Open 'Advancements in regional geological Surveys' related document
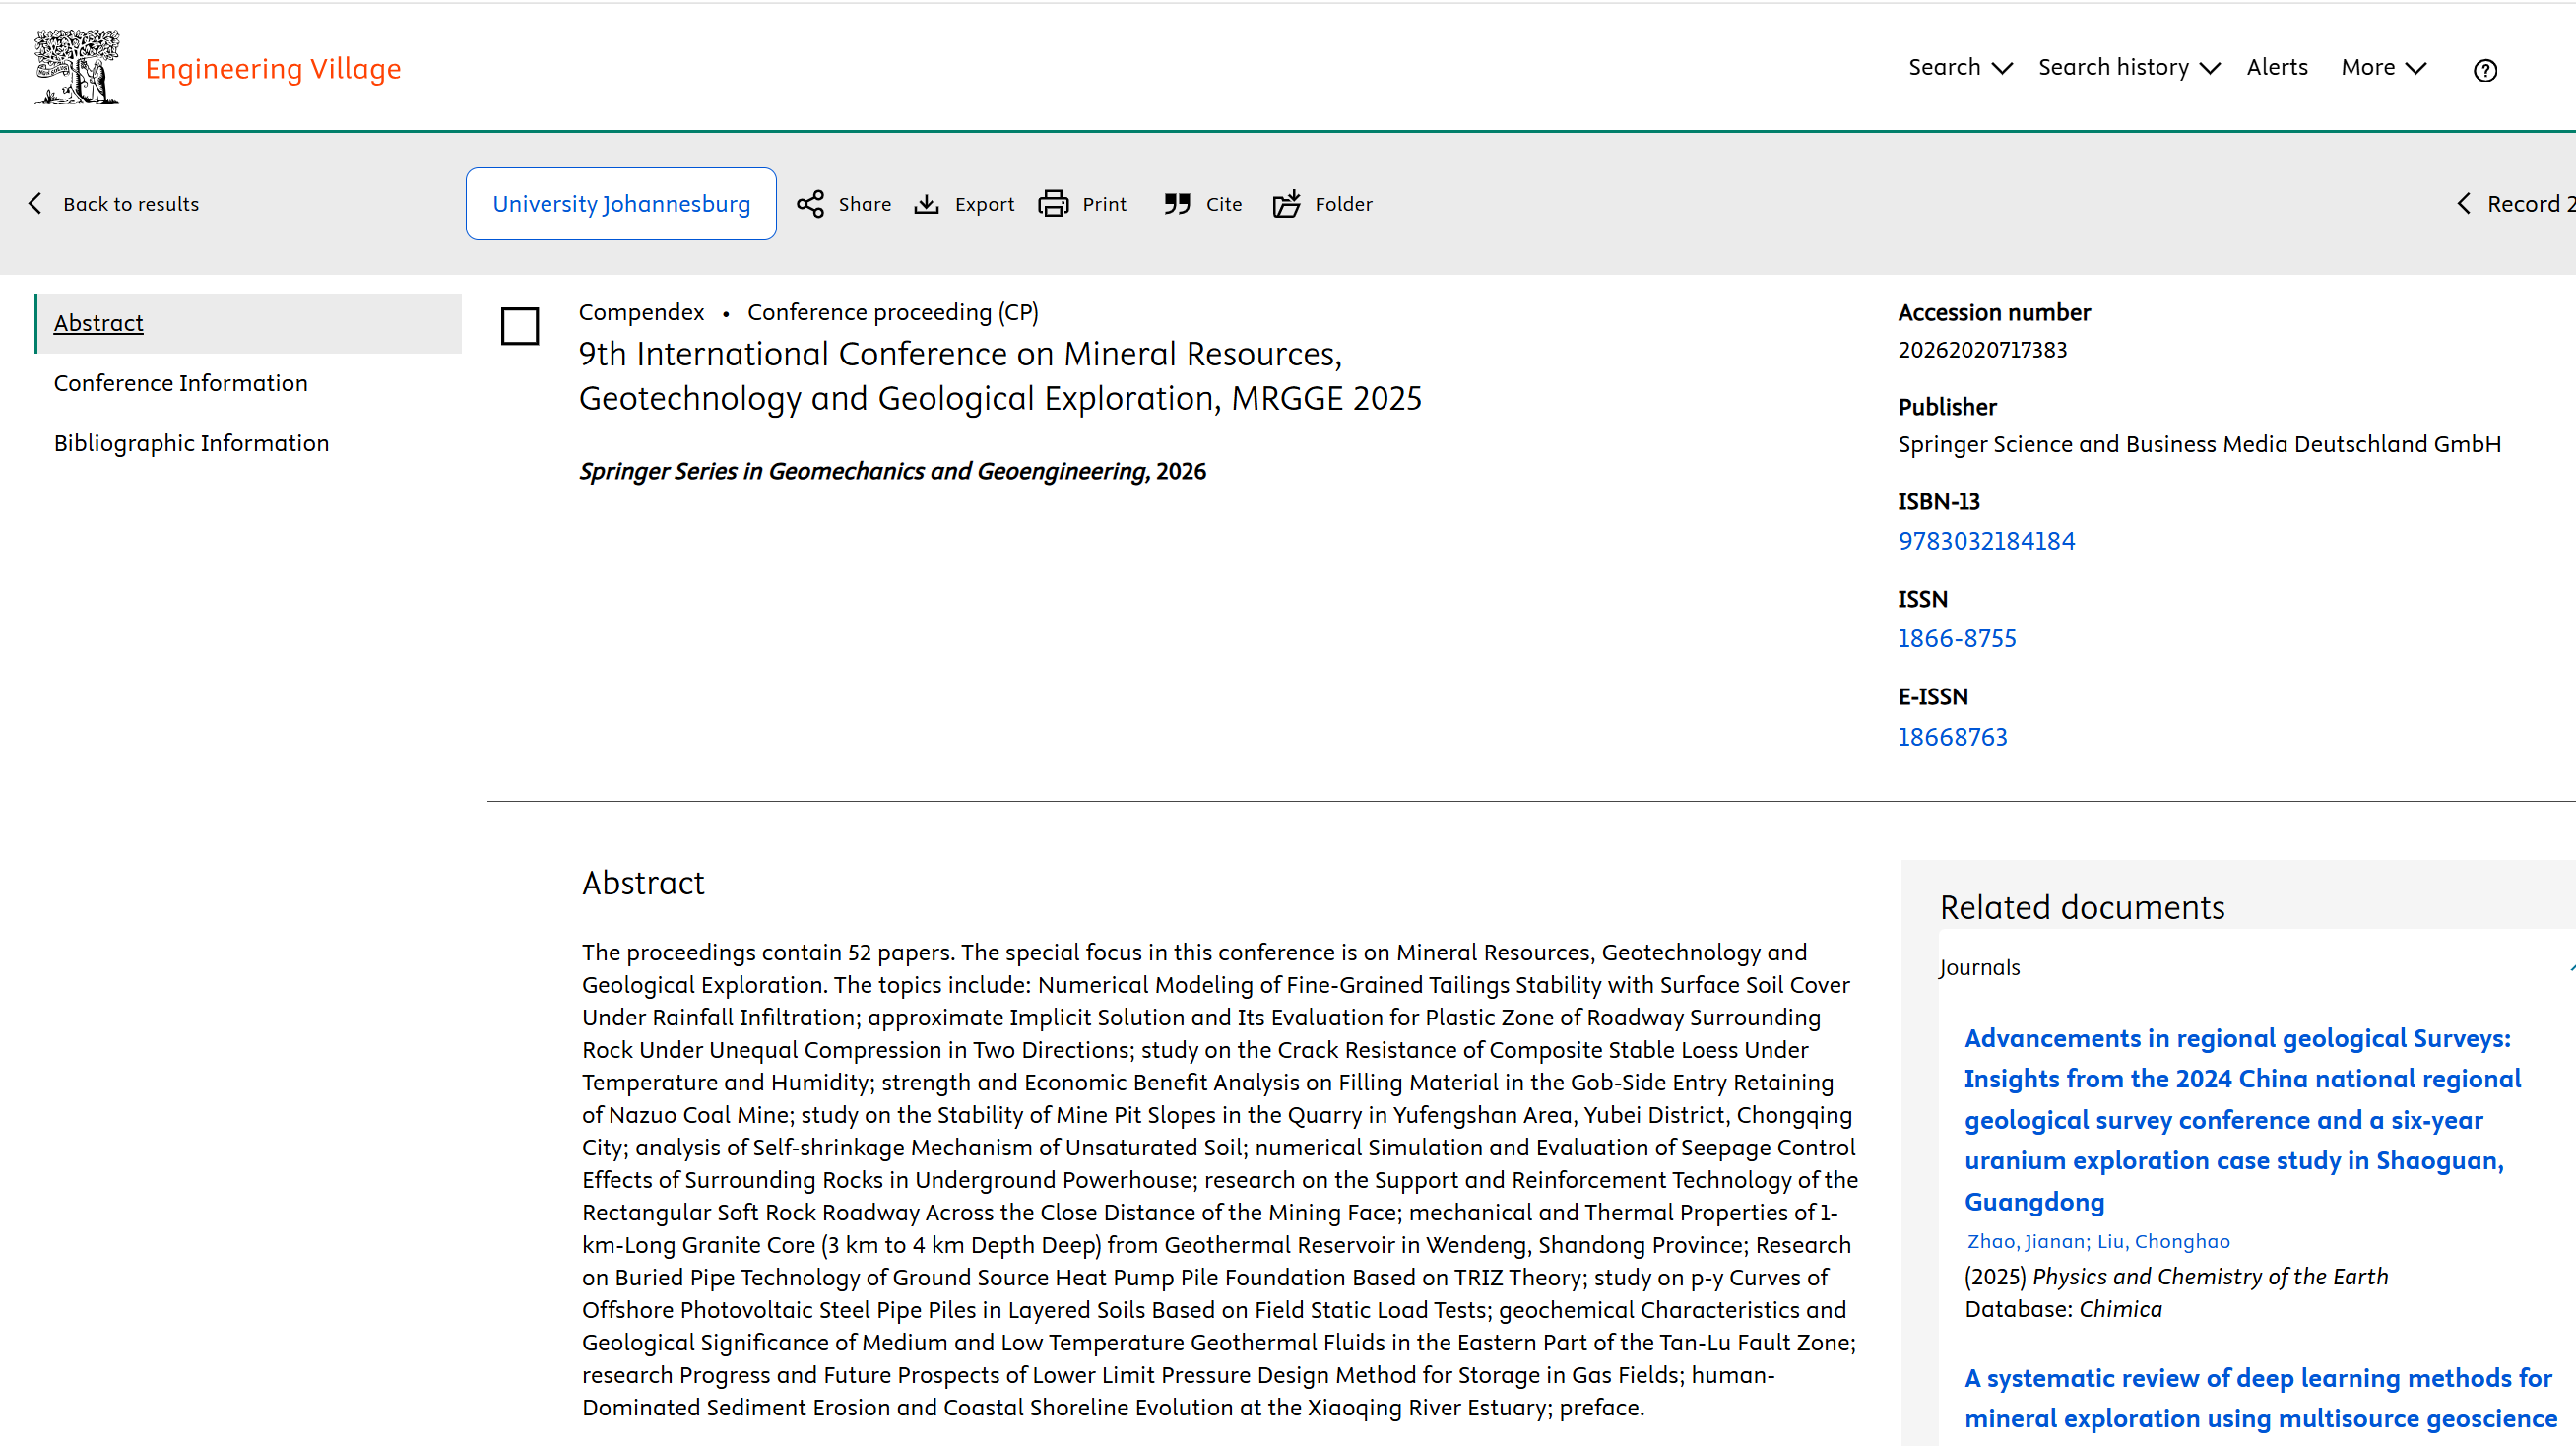Viewport: 2576px width, 1446px height. coord(2242,1120)
